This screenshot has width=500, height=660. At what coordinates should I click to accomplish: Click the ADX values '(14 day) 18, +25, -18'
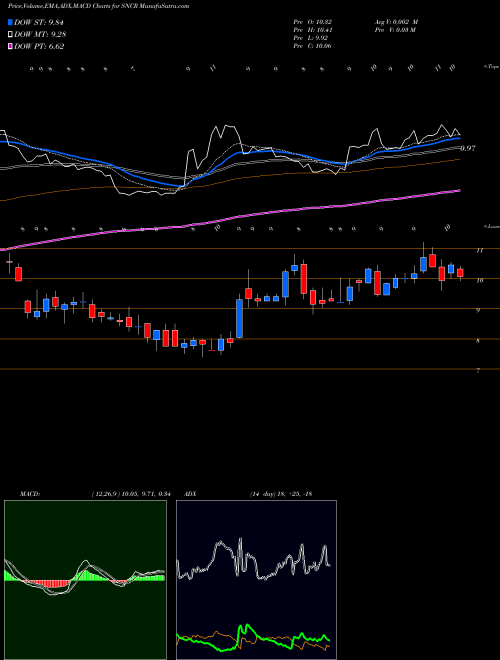281,494
